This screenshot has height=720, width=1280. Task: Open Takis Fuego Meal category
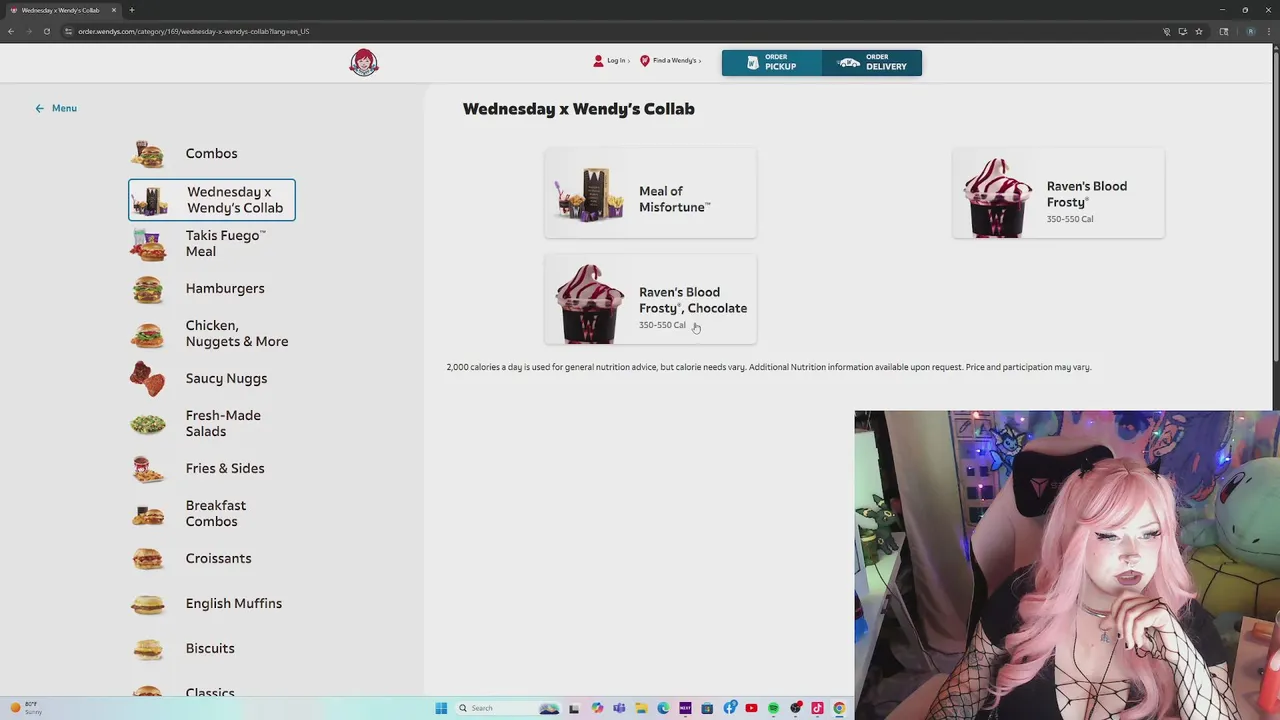tap(212, 244)
